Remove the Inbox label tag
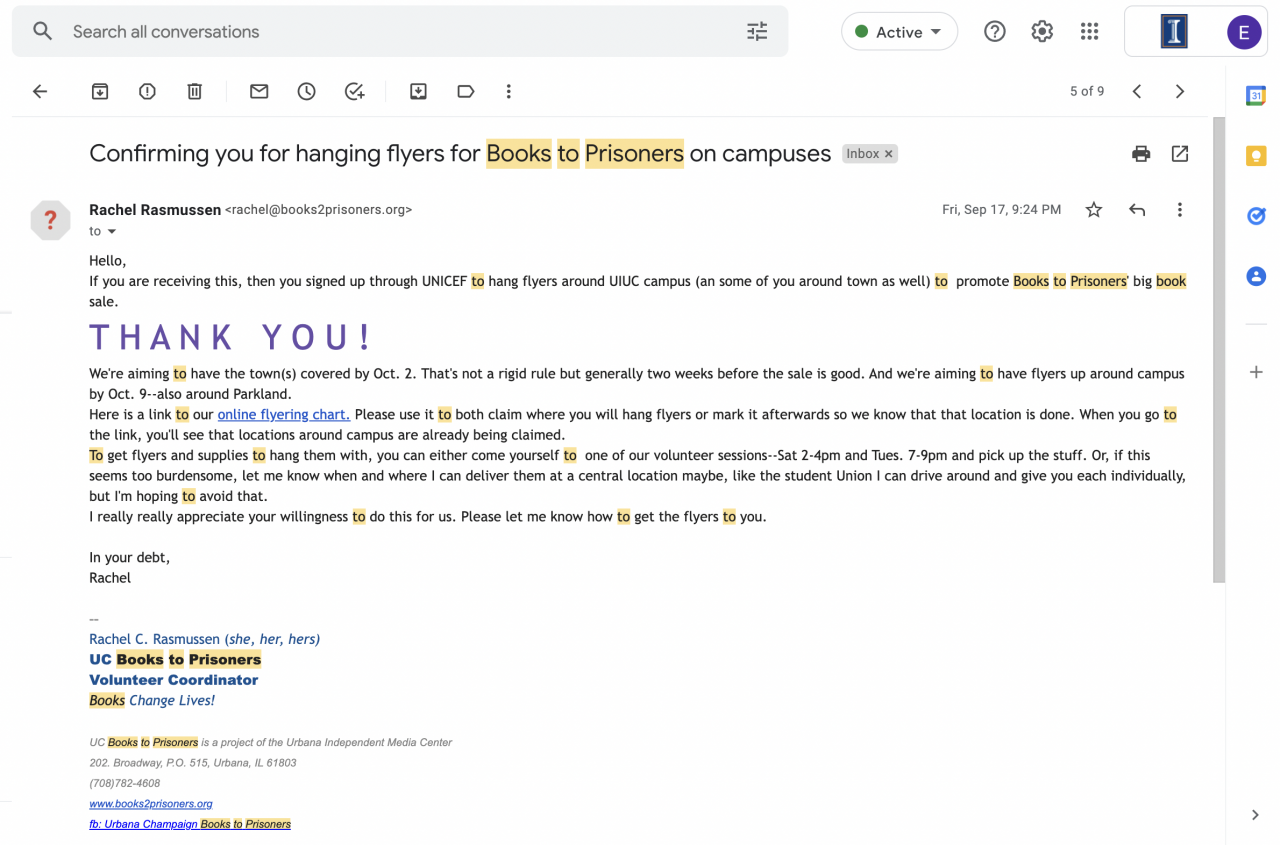 coord(888,154)
